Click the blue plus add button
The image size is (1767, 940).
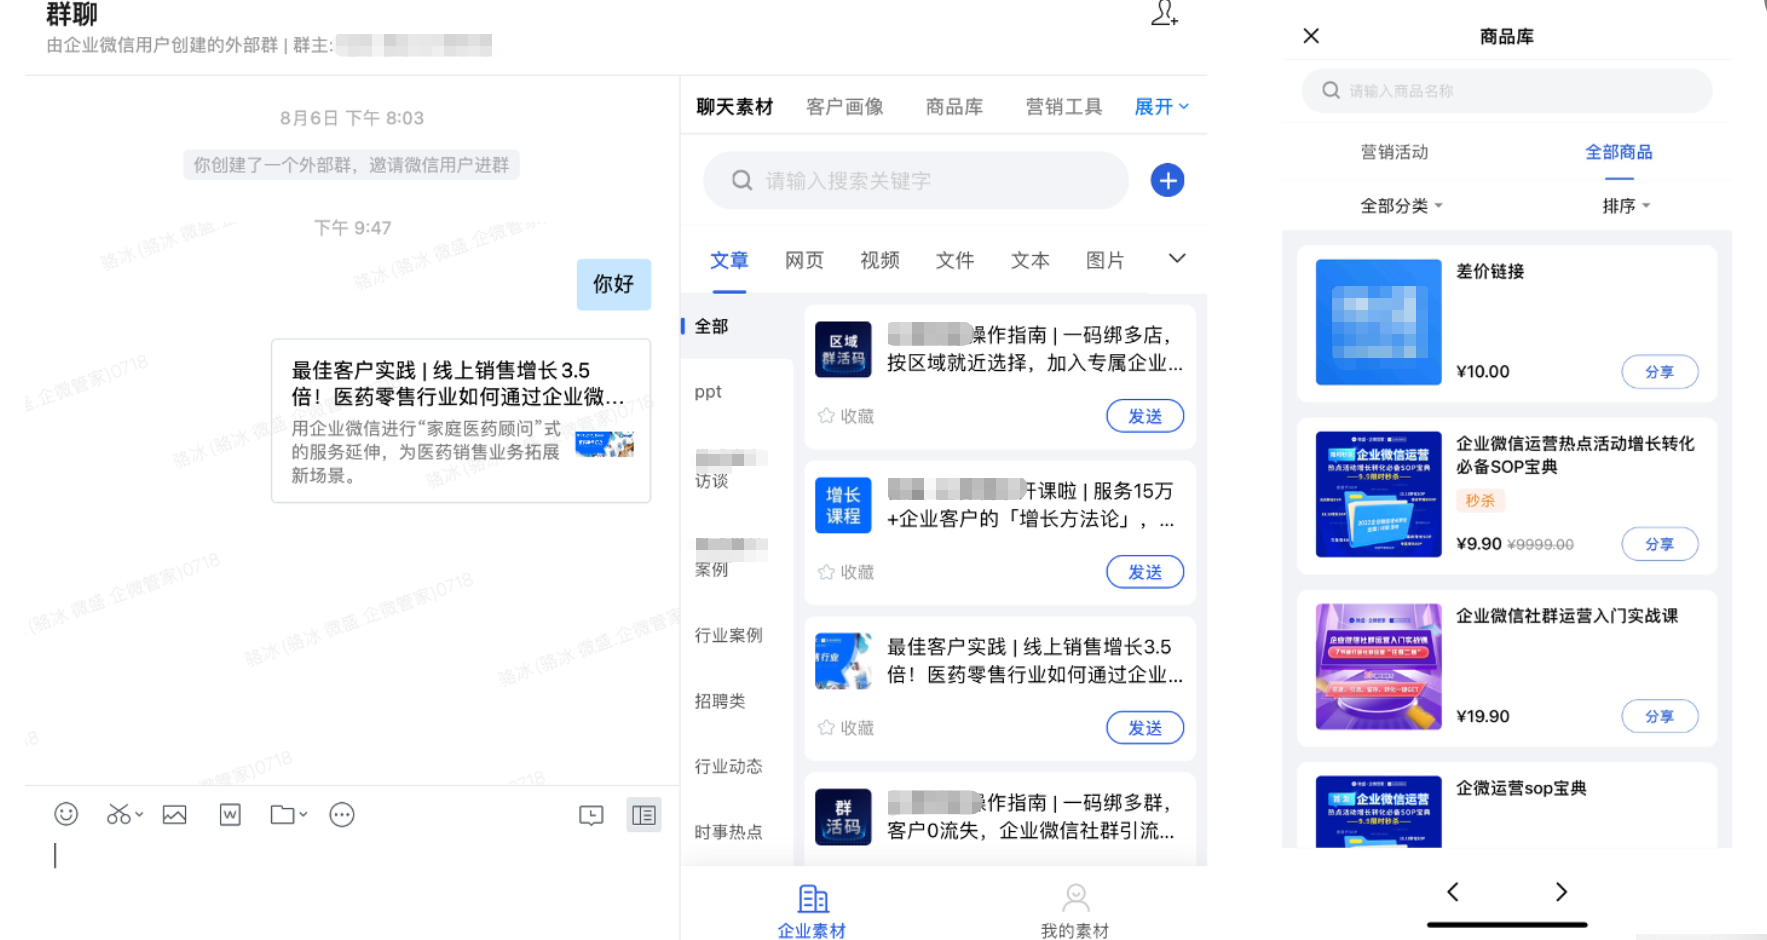click(1167, 180)
